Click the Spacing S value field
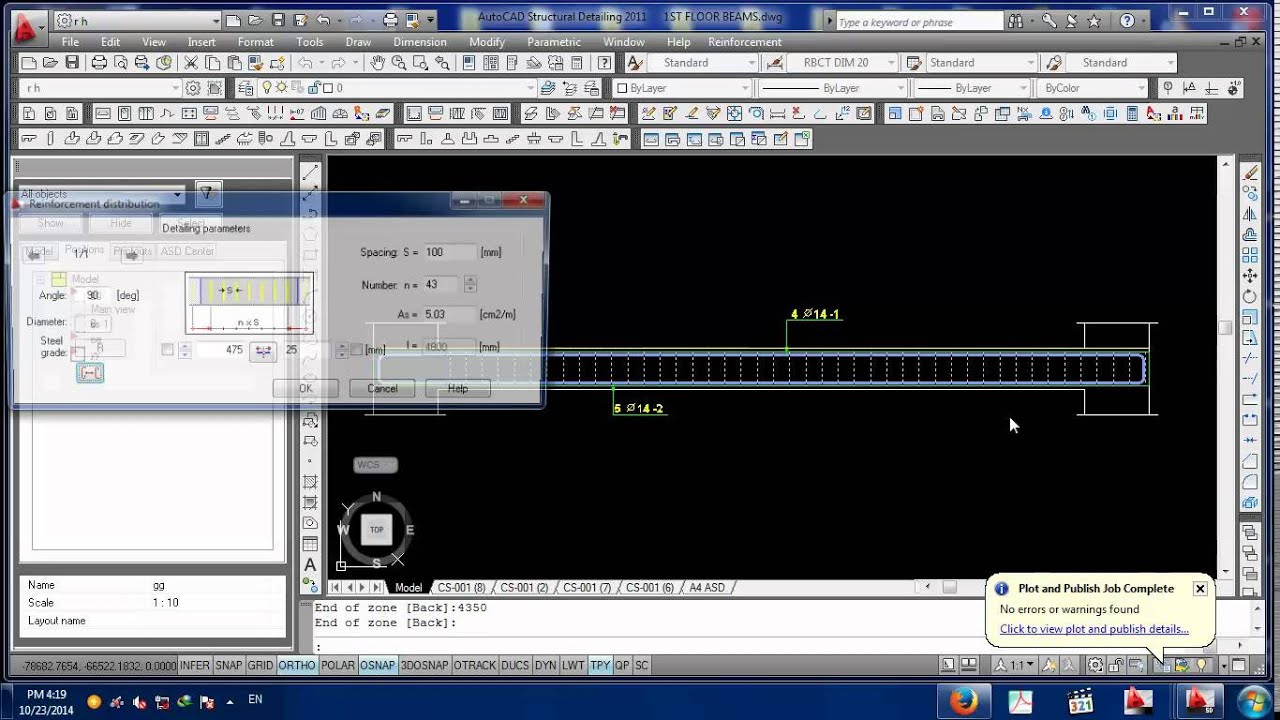This screenshot has width=1280, height=720. [x=450, y=252]
